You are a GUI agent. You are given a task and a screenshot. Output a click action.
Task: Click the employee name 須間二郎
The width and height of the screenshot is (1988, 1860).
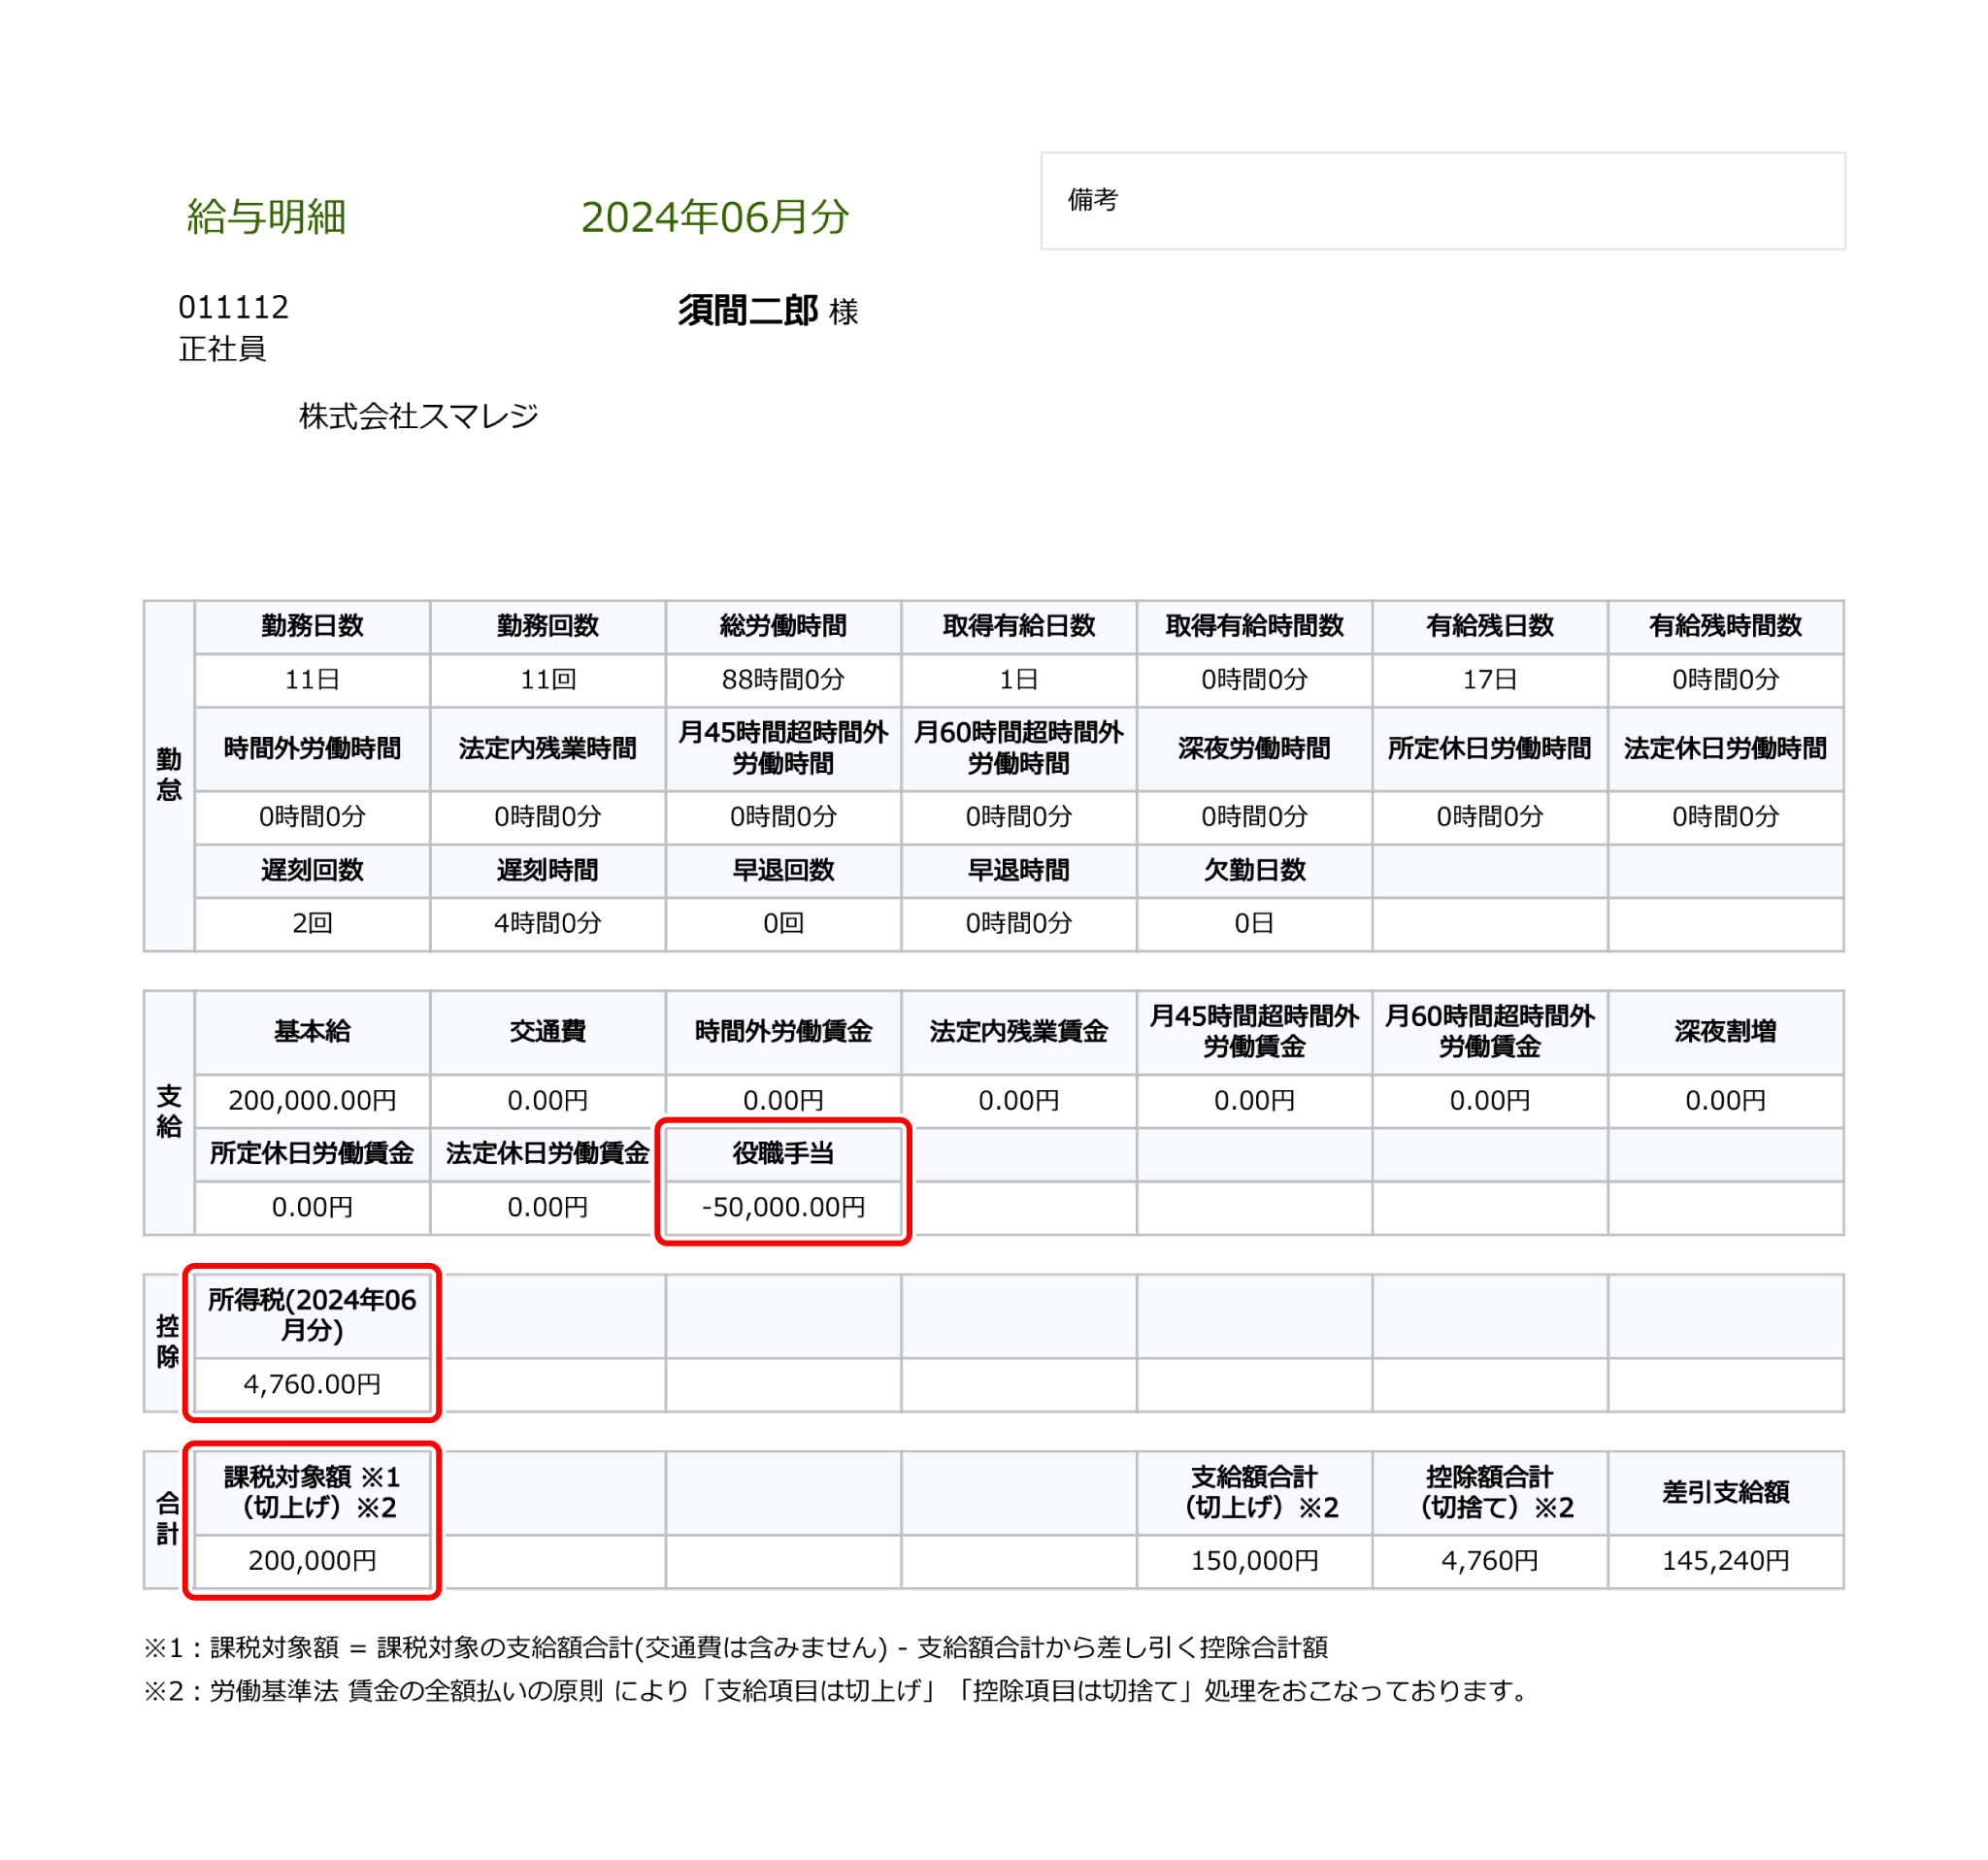click(x=748, y=311)
